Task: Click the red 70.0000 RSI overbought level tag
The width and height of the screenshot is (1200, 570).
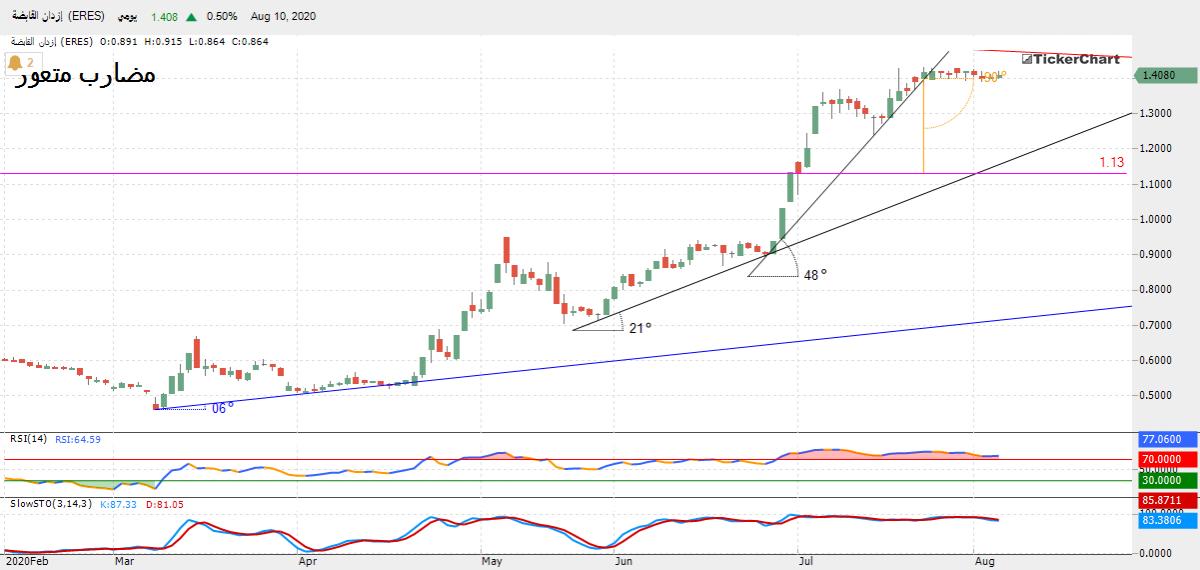Action: click(1165, 459)
